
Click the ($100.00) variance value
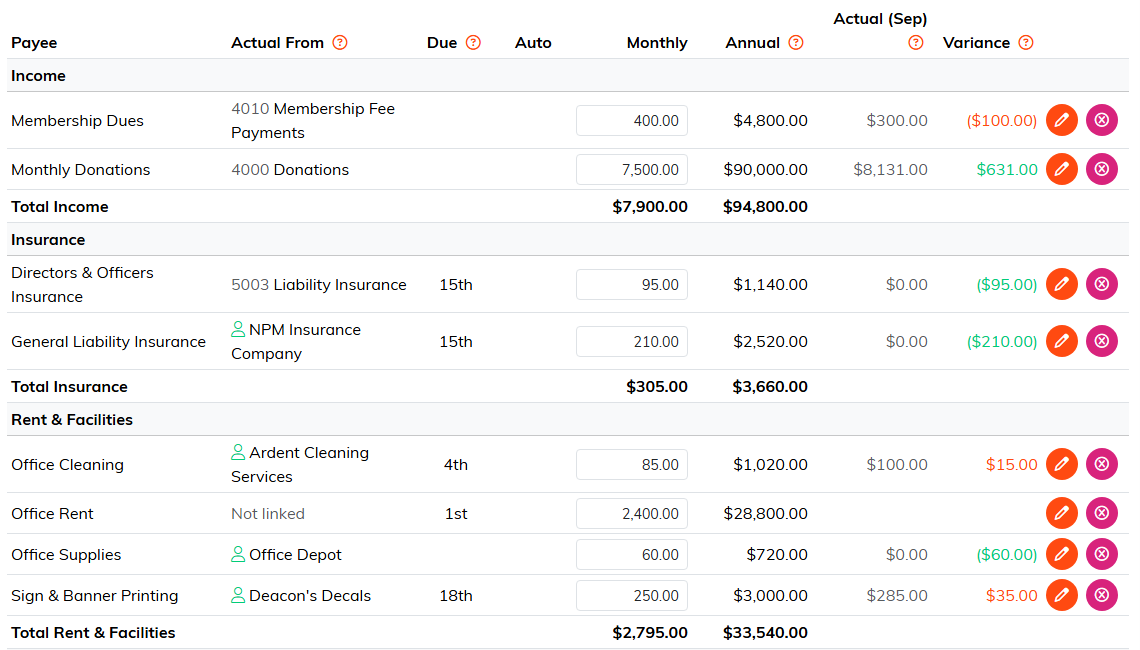pyautogui.click(x=1001, y=121)
